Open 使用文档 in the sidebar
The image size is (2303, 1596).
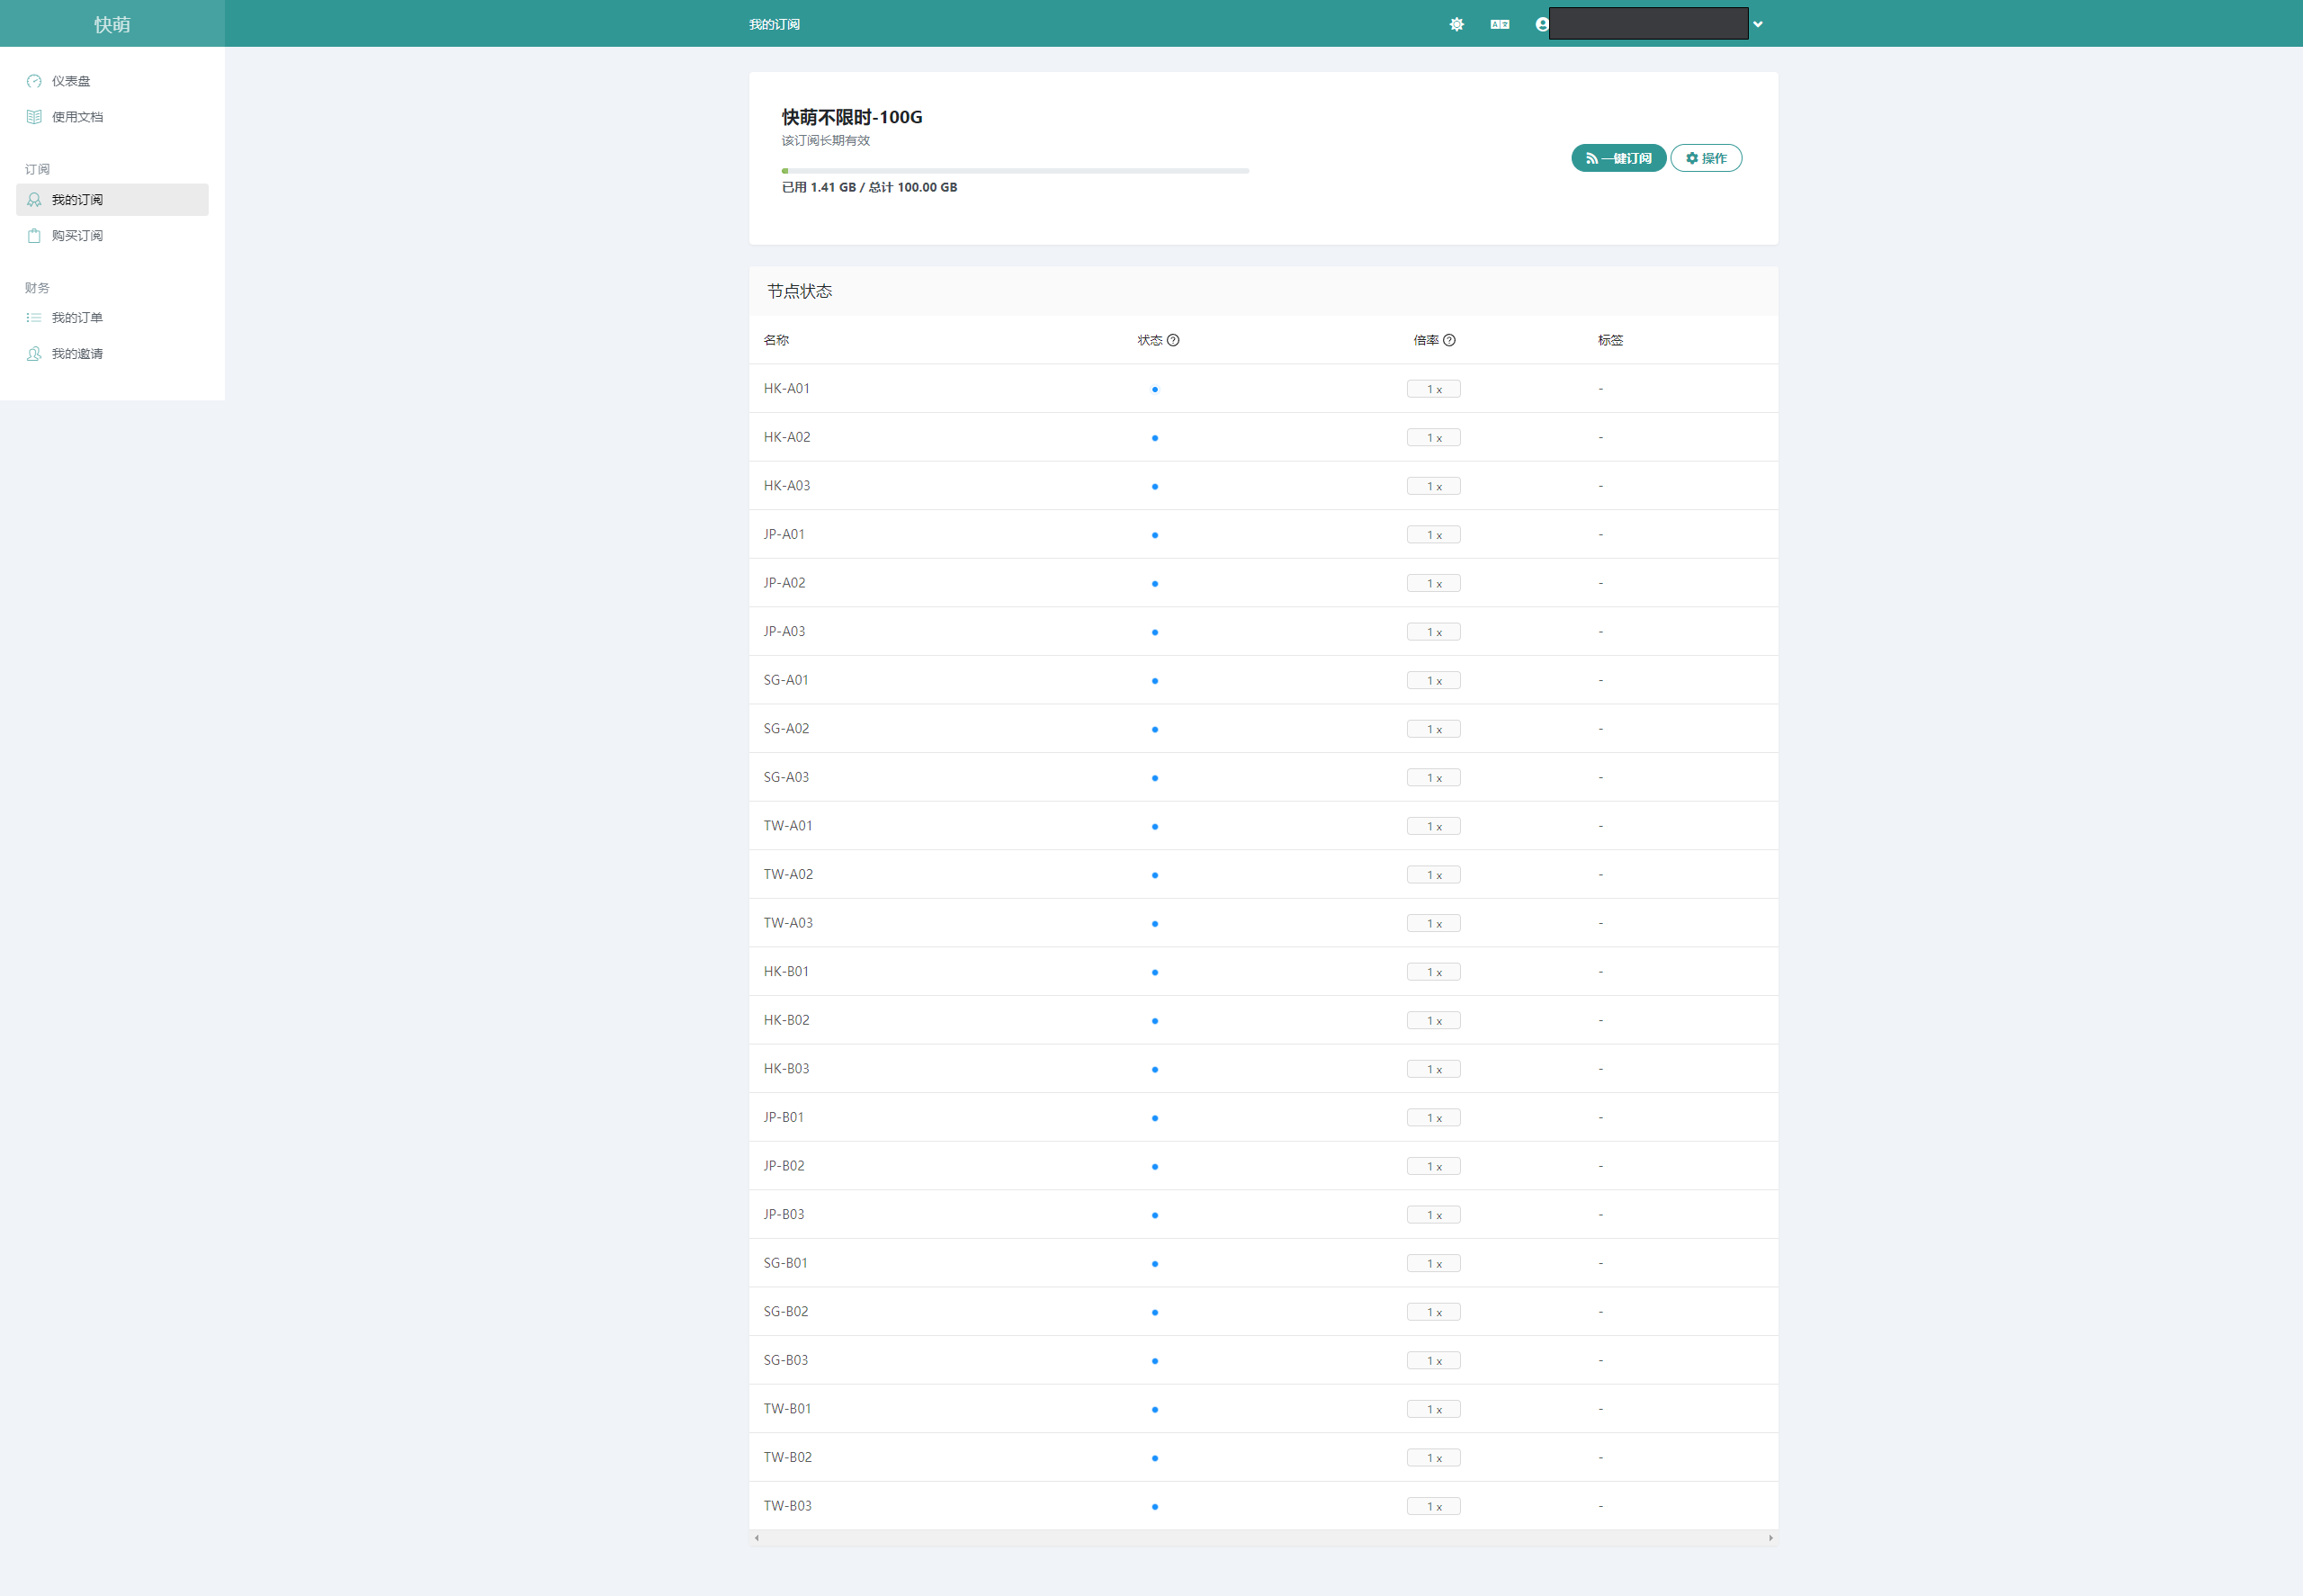(77, 117)
